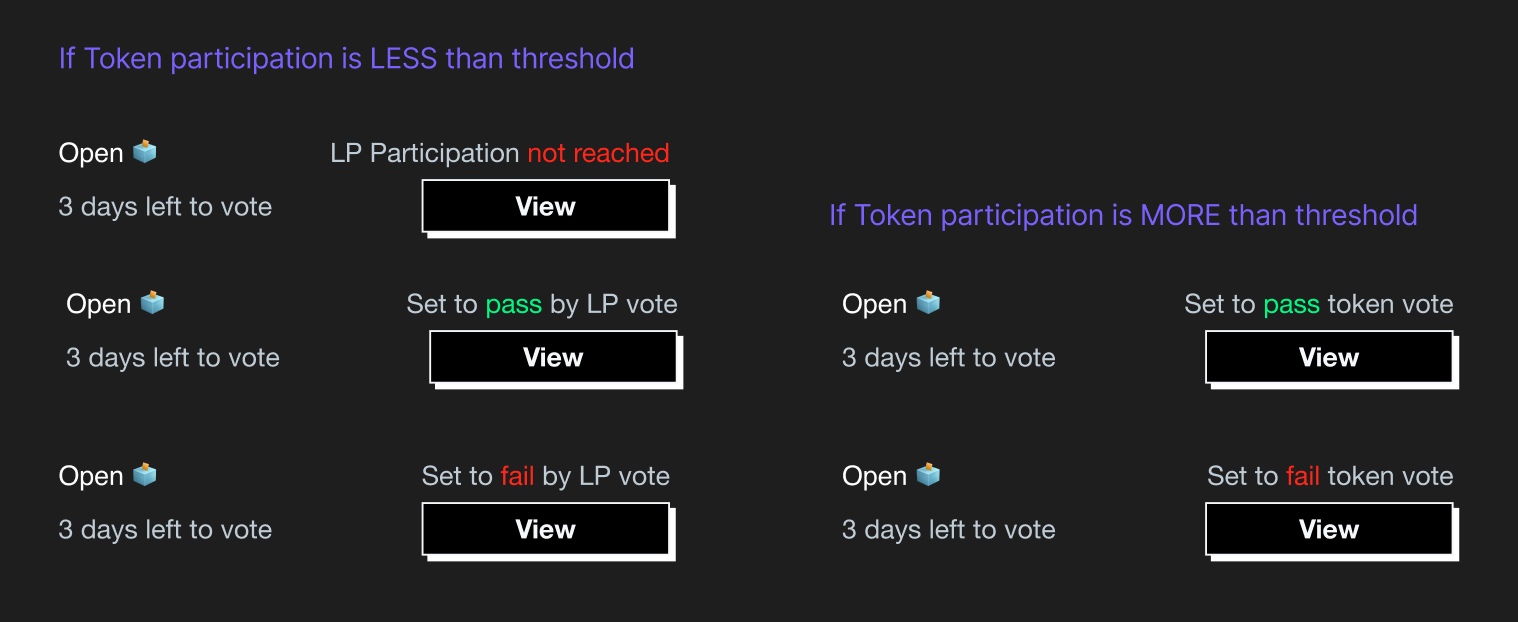The width and height of the screenshot is (1518, 622).
Task: Select the ballot box icon beside 'Set to pass by LP vote' row
Action: pyautogui.click(x=152, y=302)
